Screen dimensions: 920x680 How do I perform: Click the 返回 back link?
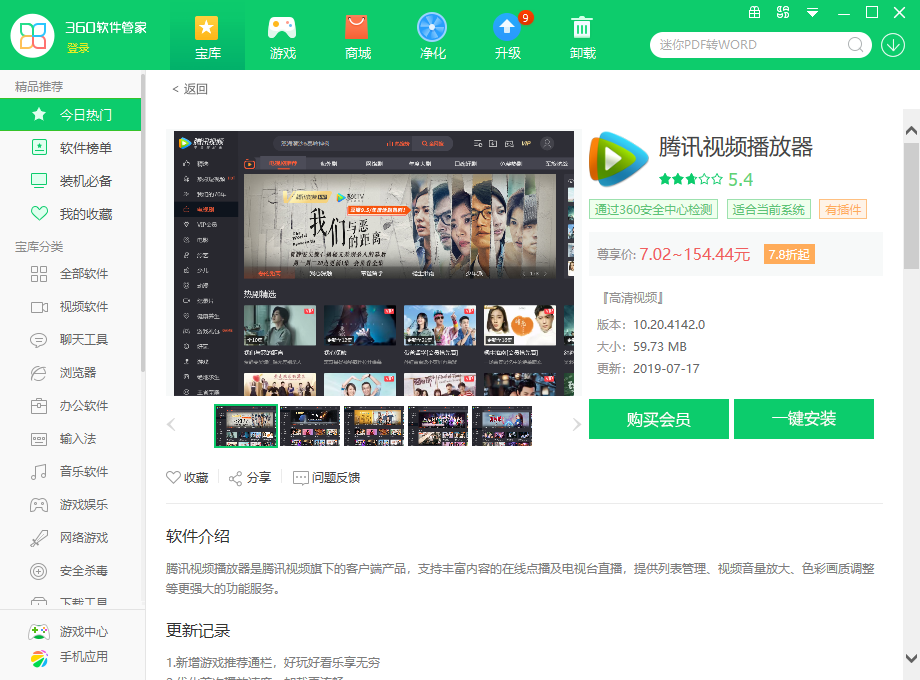point(190,89)
